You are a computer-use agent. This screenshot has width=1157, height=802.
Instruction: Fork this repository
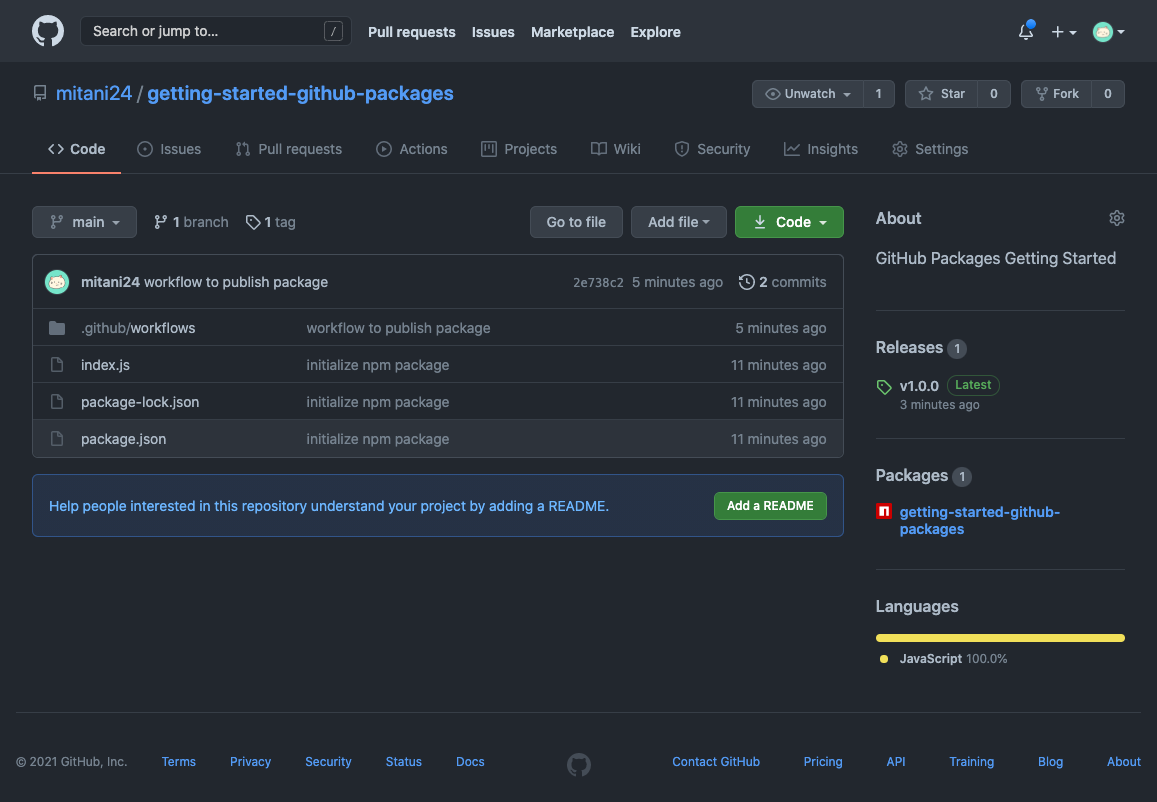tap(1057, 94)
